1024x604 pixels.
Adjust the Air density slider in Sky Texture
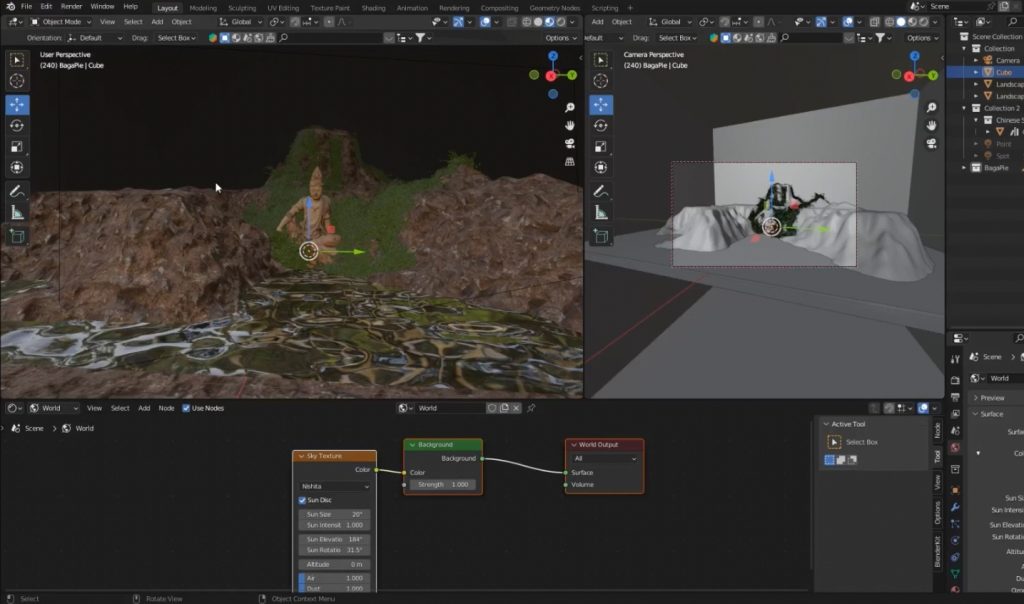(335, 578)
